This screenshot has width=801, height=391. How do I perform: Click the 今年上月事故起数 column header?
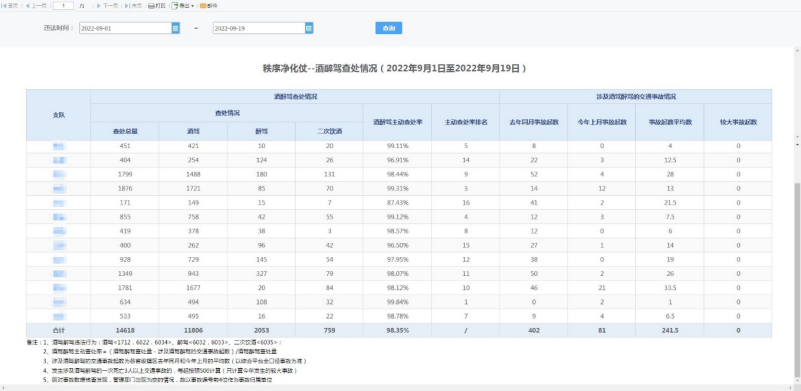pos(602,122)
